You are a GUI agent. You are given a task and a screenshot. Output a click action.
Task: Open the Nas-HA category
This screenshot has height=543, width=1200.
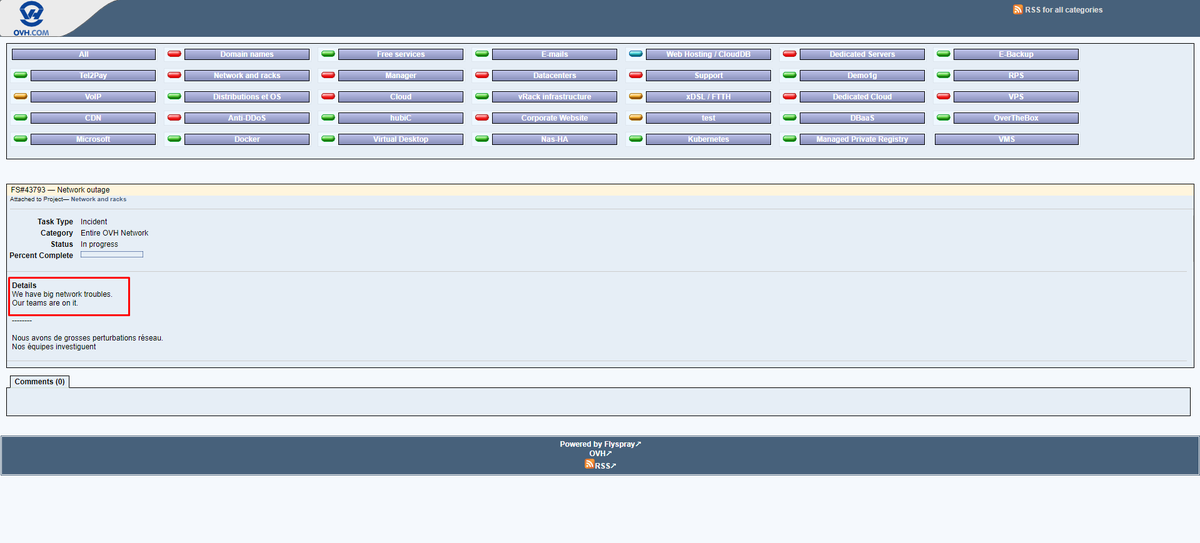pyautogui.click(x=555, y=139)
